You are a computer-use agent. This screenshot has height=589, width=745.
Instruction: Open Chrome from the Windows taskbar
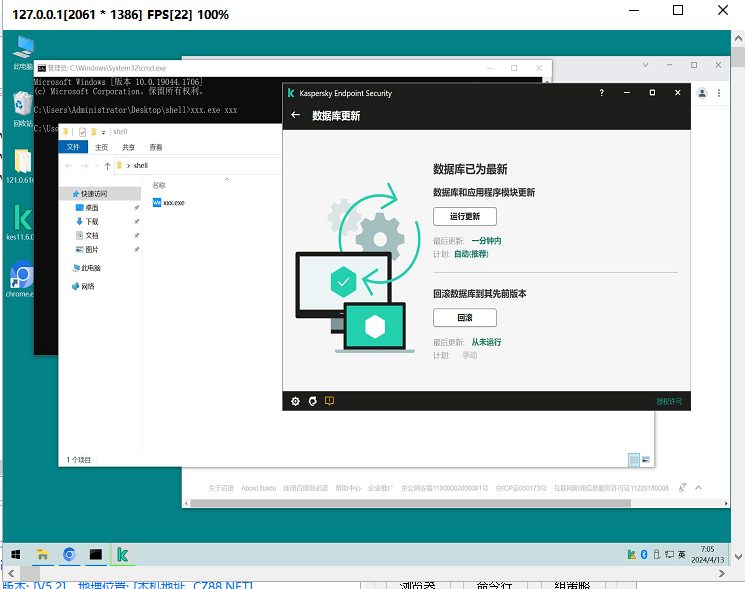pyautogui.click(x=70, y=553)
